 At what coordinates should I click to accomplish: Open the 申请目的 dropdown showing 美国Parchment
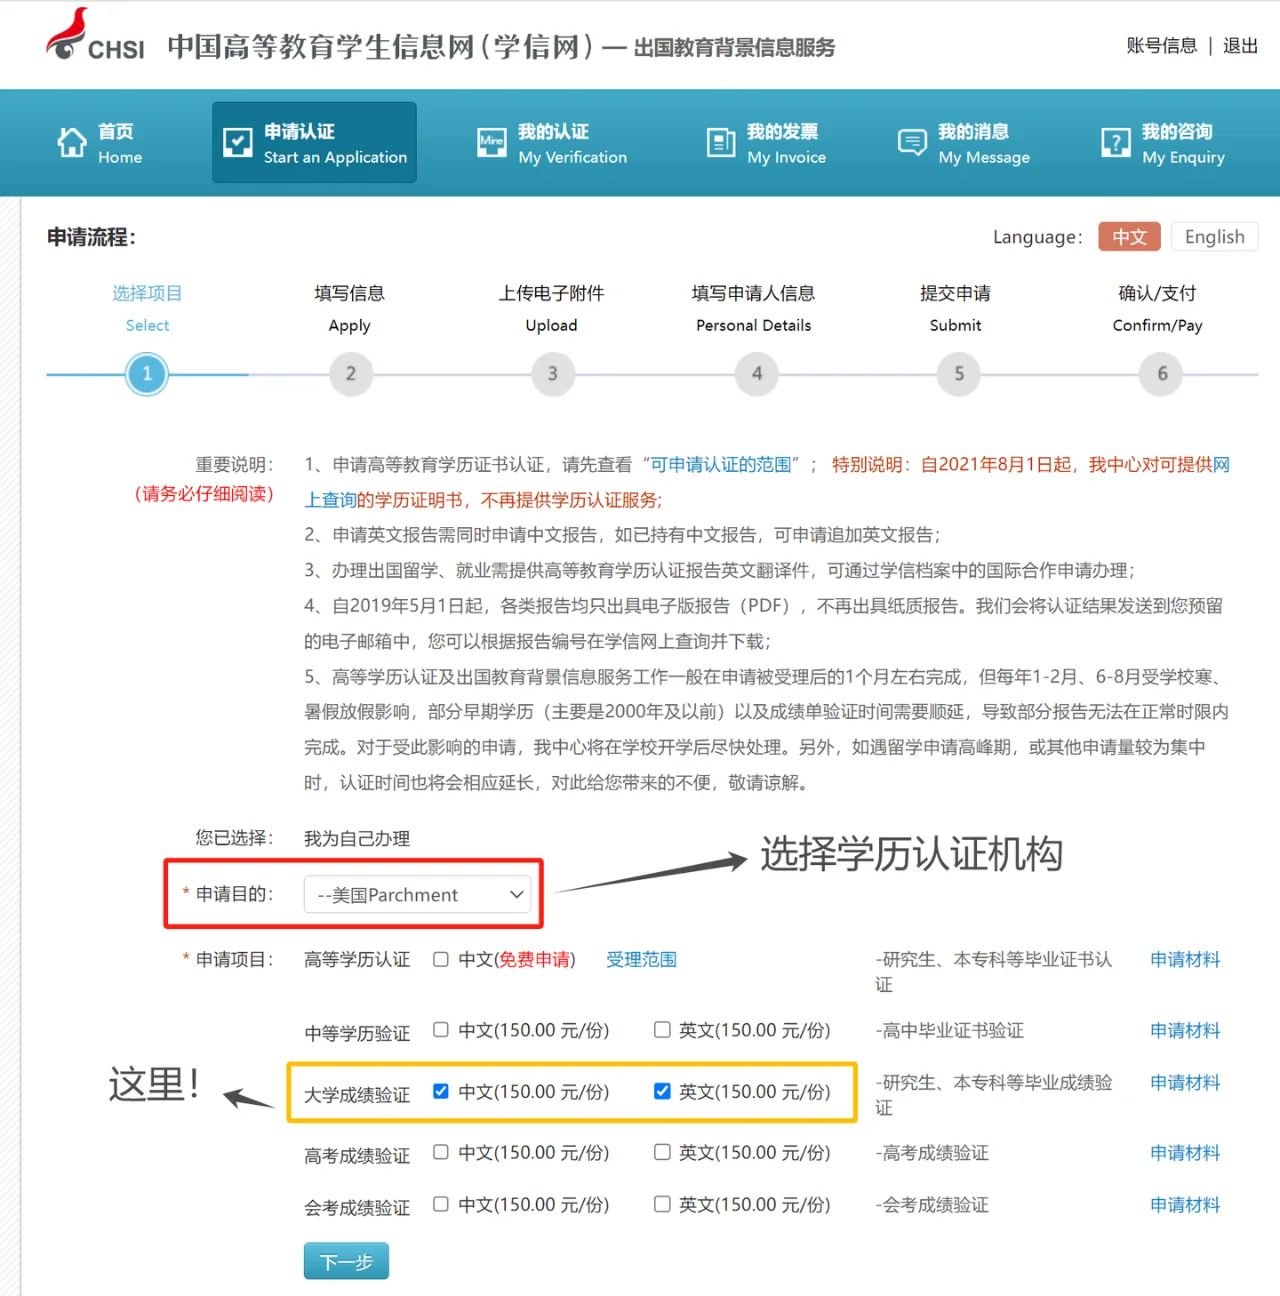(420, 895)
